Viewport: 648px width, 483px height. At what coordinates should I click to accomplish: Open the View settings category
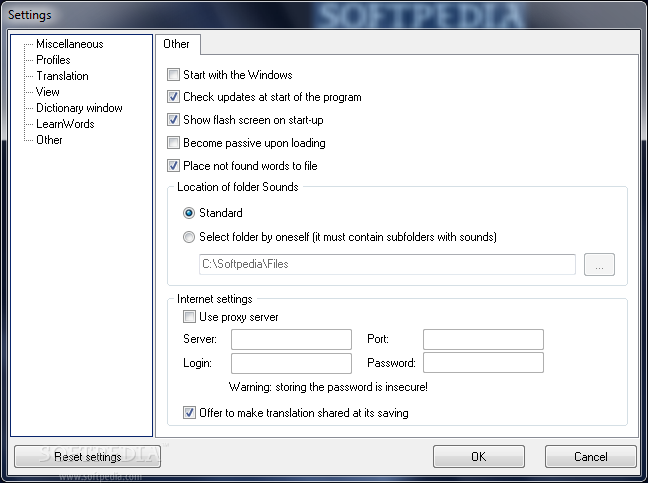point(48,92)
